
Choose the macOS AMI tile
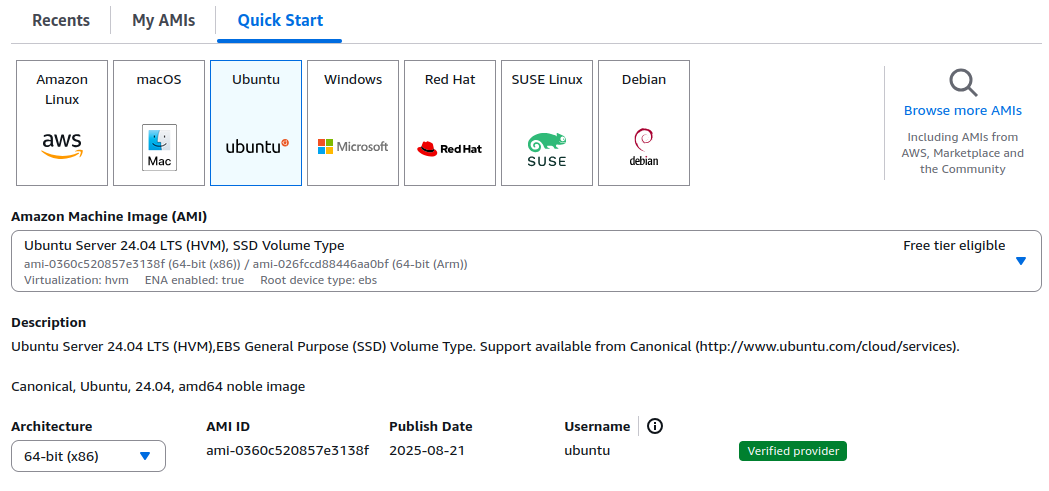(x=159, y=123)
